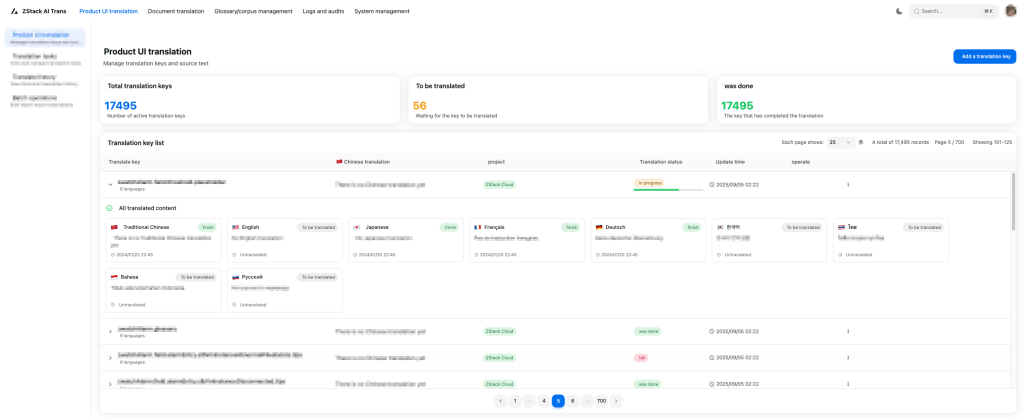Viewport: 1024px width, 419px height.
Task: Open the three-dot menu for the fail row
Action: [x=848, y=357]
